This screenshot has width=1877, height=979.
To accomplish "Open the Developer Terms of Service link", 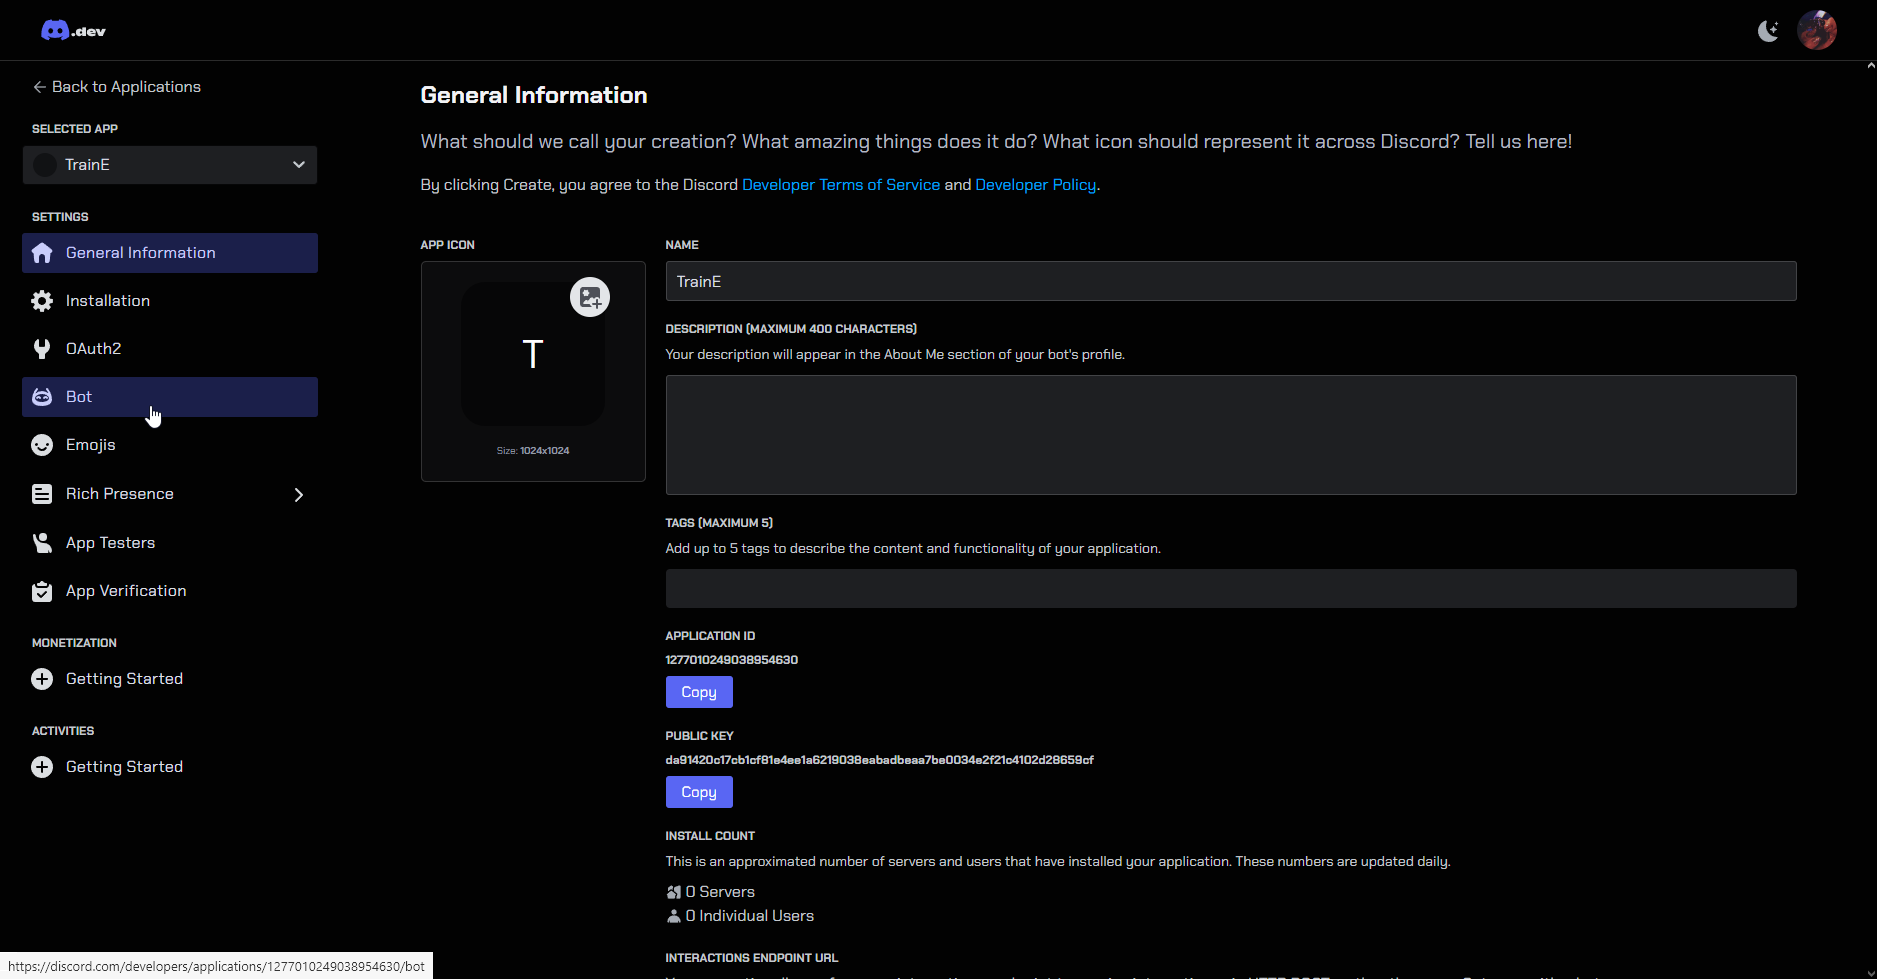I will point(841,185).
